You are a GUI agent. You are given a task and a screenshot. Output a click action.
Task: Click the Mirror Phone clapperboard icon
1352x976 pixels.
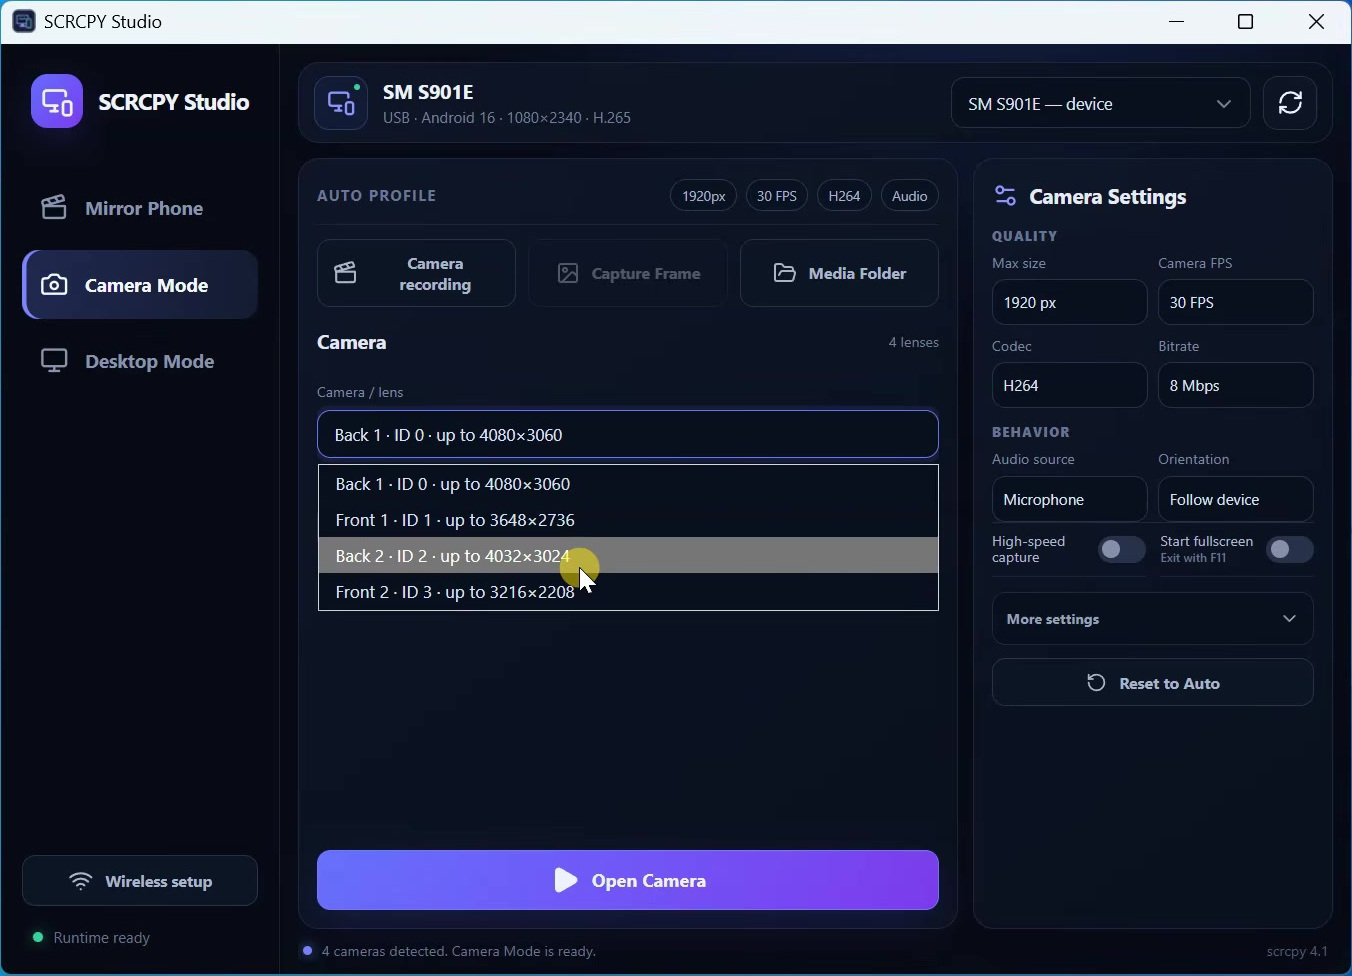54,207
